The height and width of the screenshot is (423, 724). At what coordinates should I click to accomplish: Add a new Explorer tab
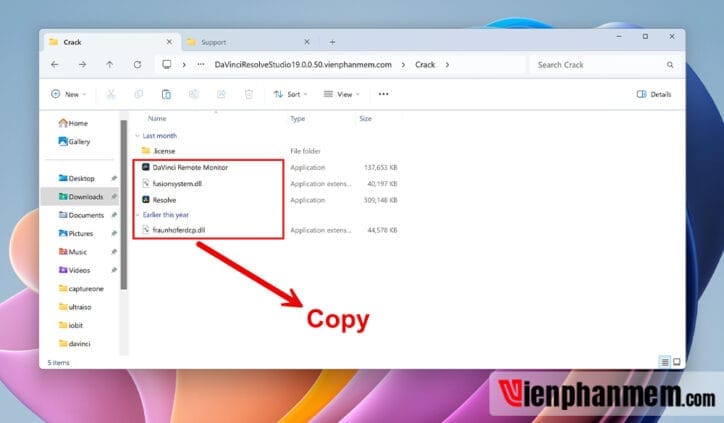click(x=332, y=42)
